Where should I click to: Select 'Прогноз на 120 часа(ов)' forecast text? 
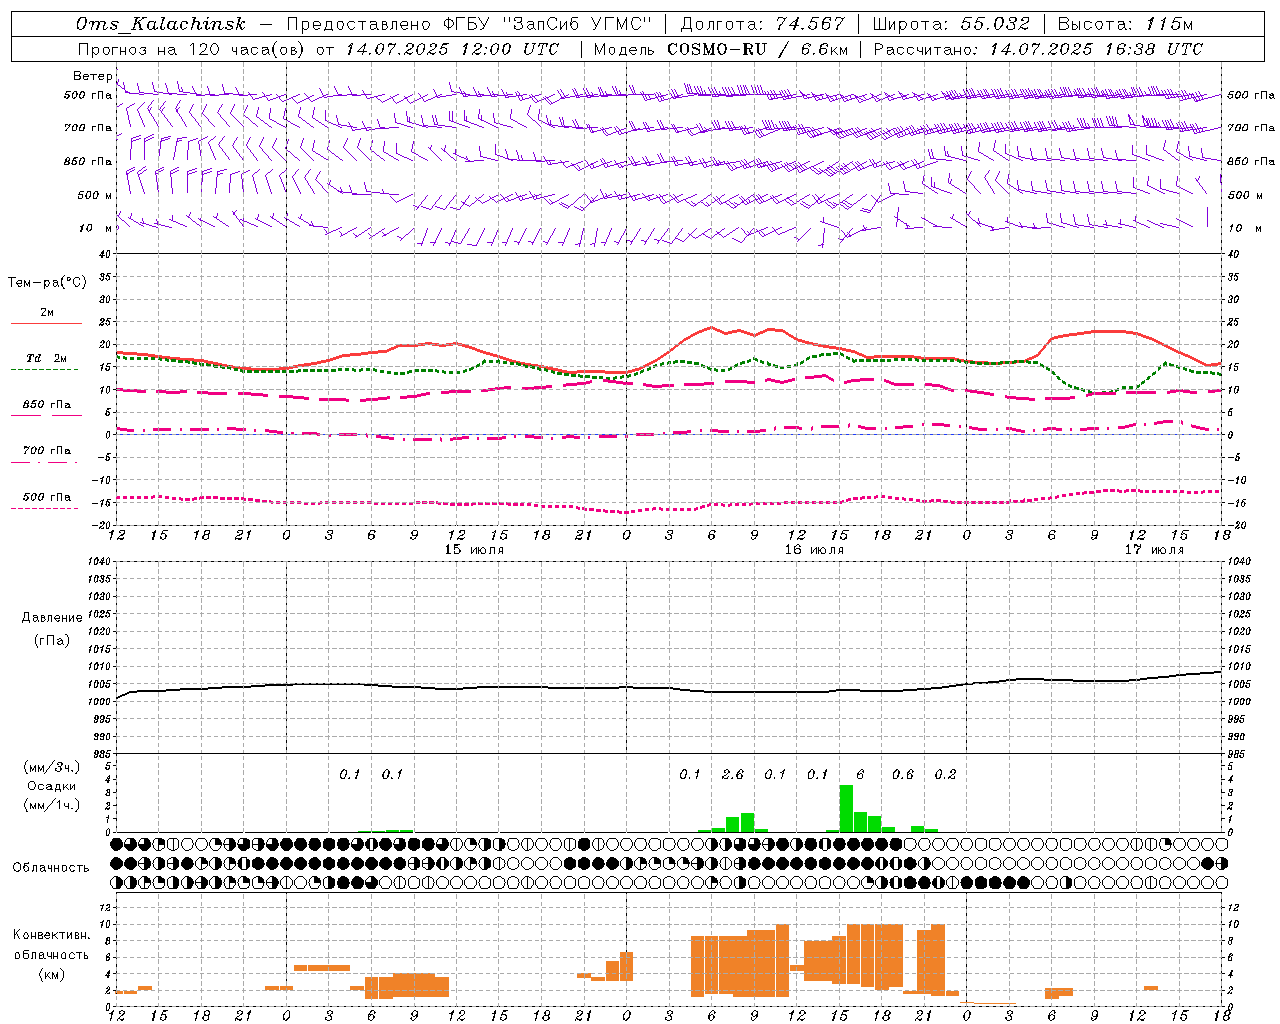pyautogui.click(x=192, y=49)
